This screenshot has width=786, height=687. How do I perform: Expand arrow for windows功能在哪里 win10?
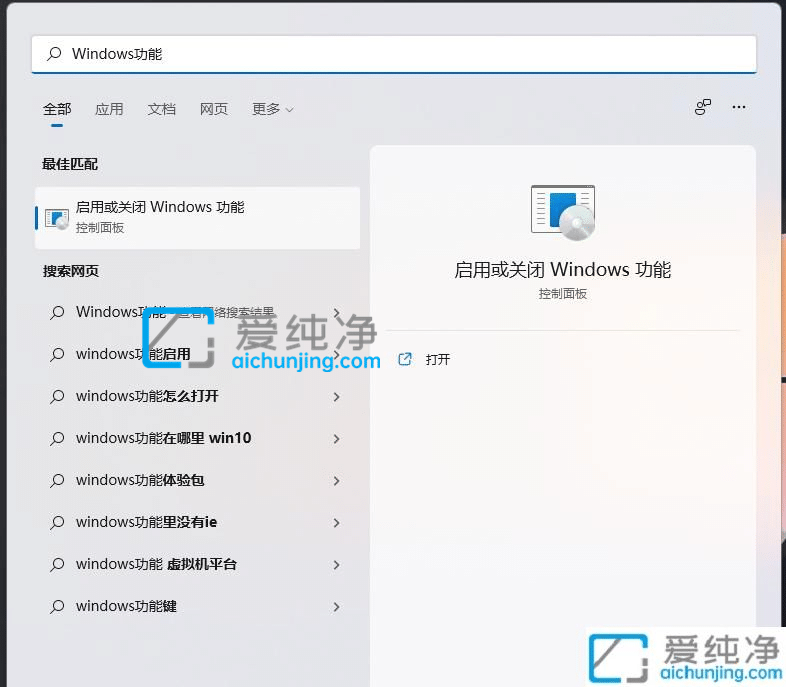336,439
